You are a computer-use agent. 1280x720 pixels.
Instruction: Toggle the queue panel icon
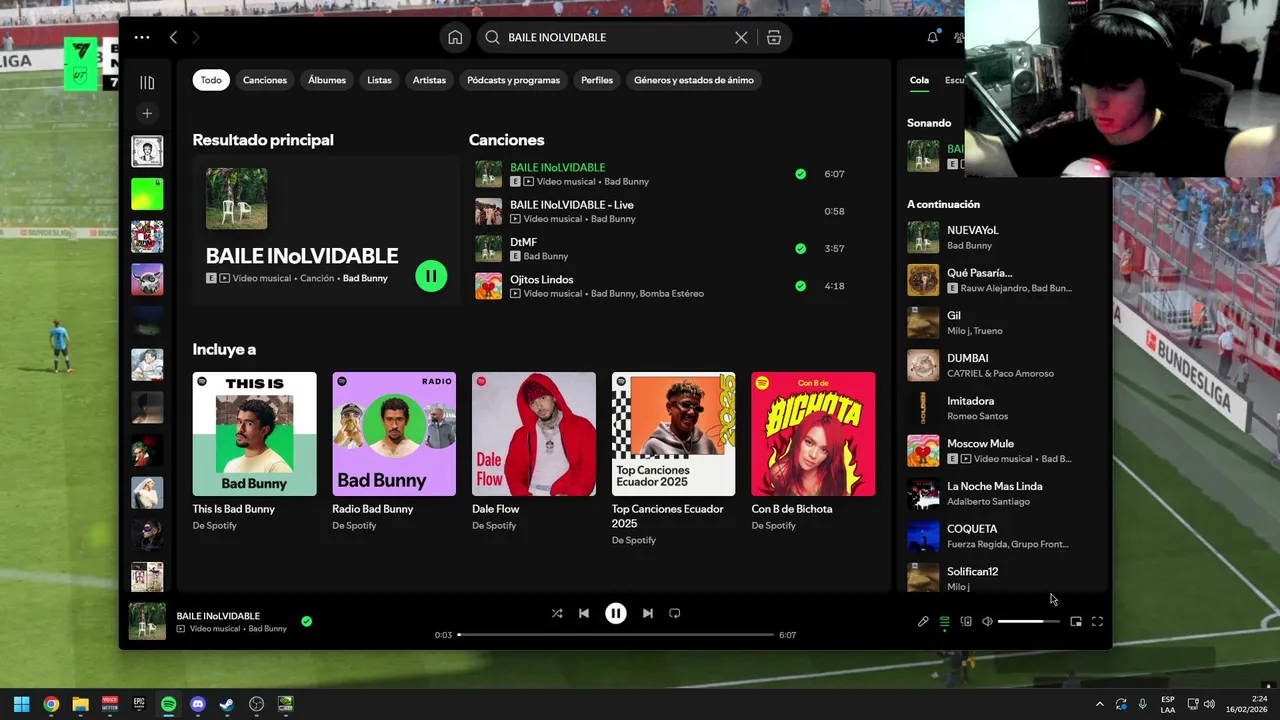coord(944,621)
